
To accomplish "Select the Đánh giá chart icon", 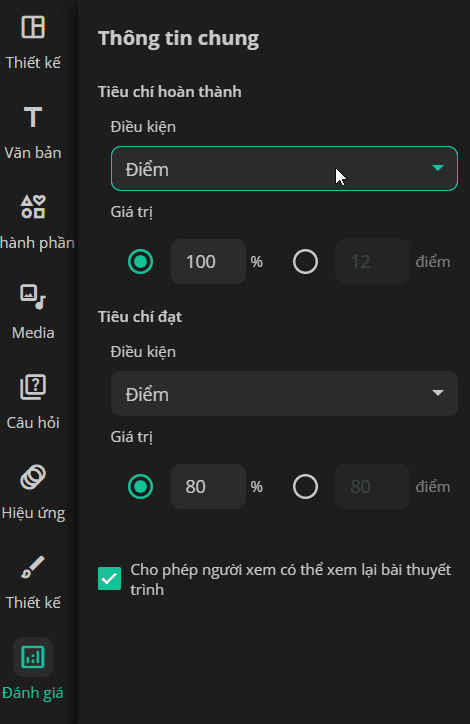I will click(x=33, y=657).
